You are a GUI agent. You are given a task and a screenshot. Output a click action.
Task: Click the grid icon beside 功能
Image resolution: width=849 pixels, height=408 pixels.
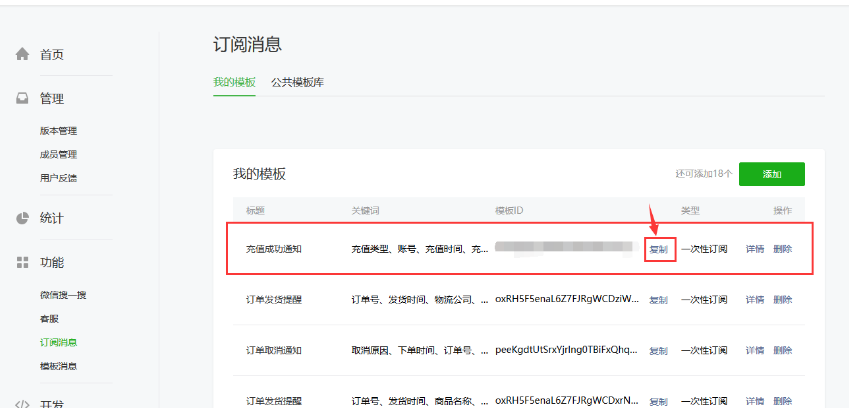22,262
